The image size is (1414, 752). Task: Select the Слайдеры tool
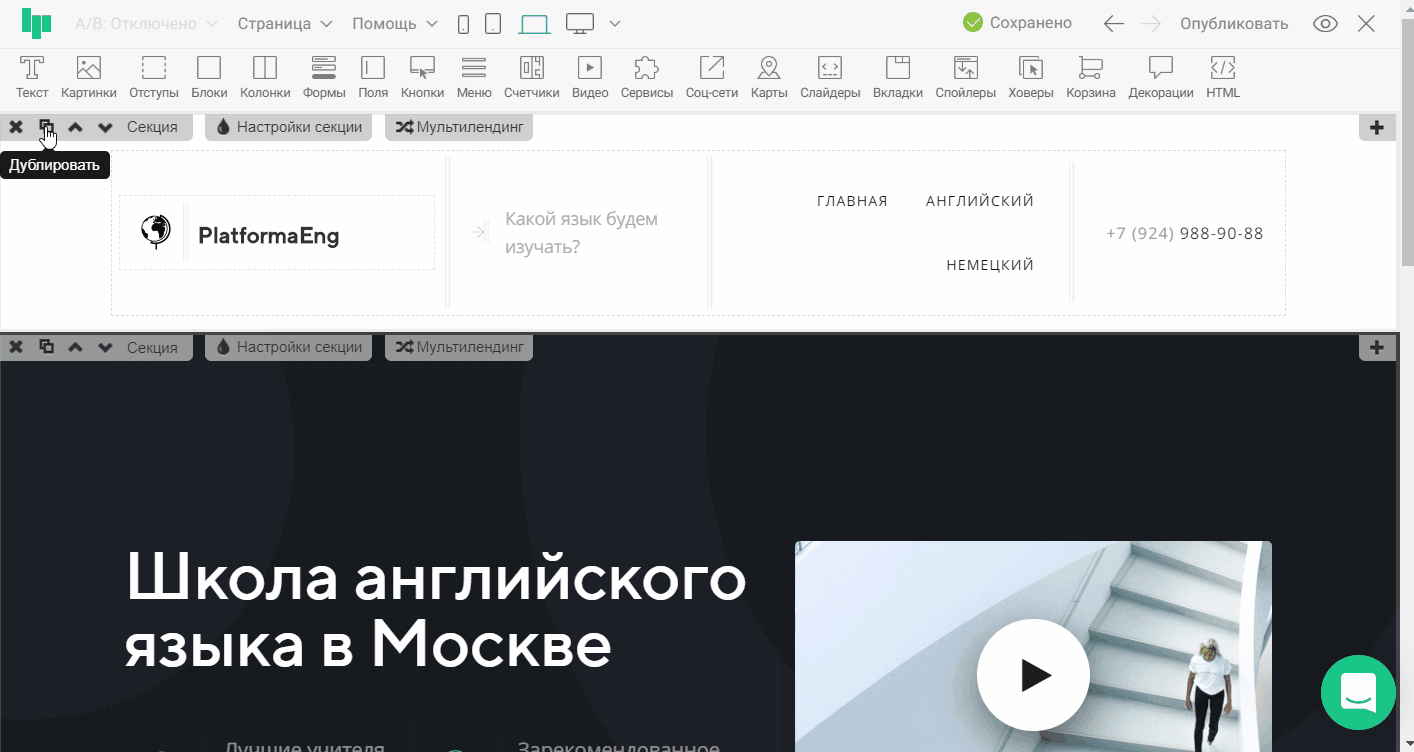(830, 77)
